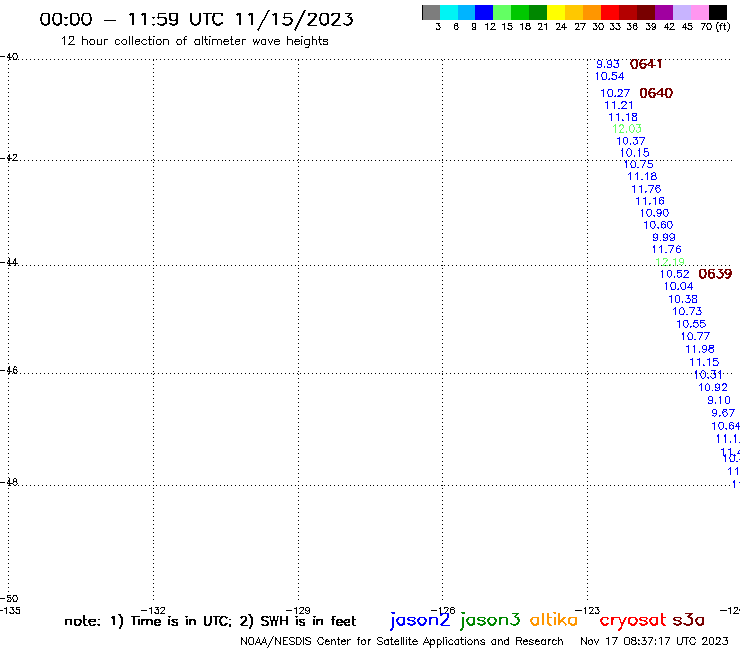Click the 10.04 wave height value
The width and height of the screenshot is (740, 650).
[x=678, y=286]
